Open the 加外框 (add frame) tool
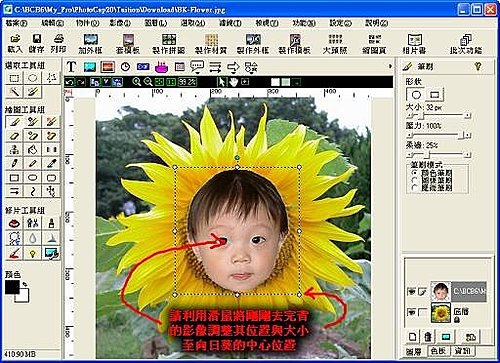 point(90,44)
